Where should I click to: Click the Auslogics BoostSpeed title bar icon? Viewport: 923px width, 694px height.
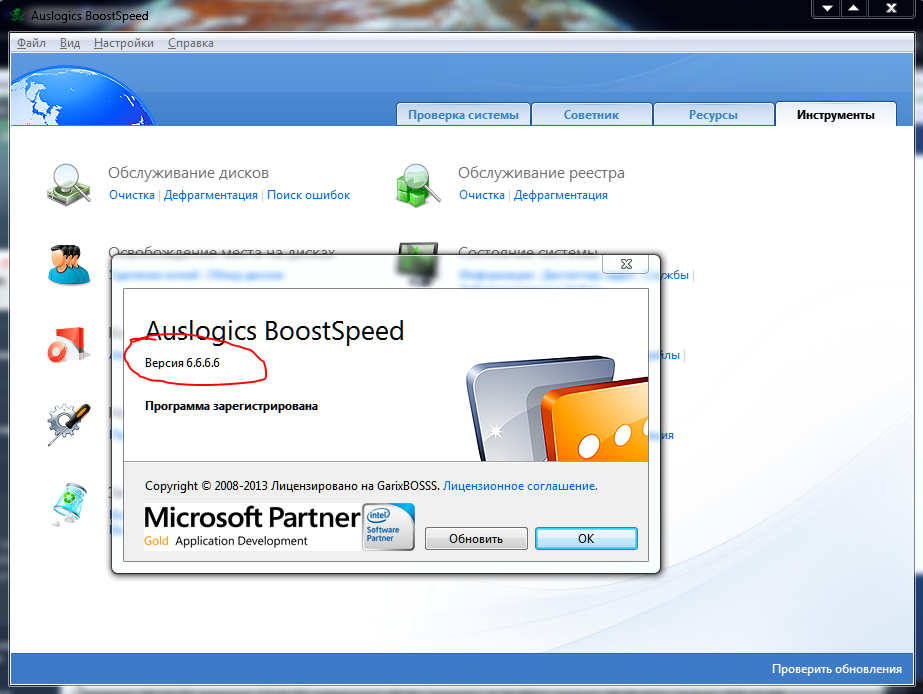pos(19,15)
